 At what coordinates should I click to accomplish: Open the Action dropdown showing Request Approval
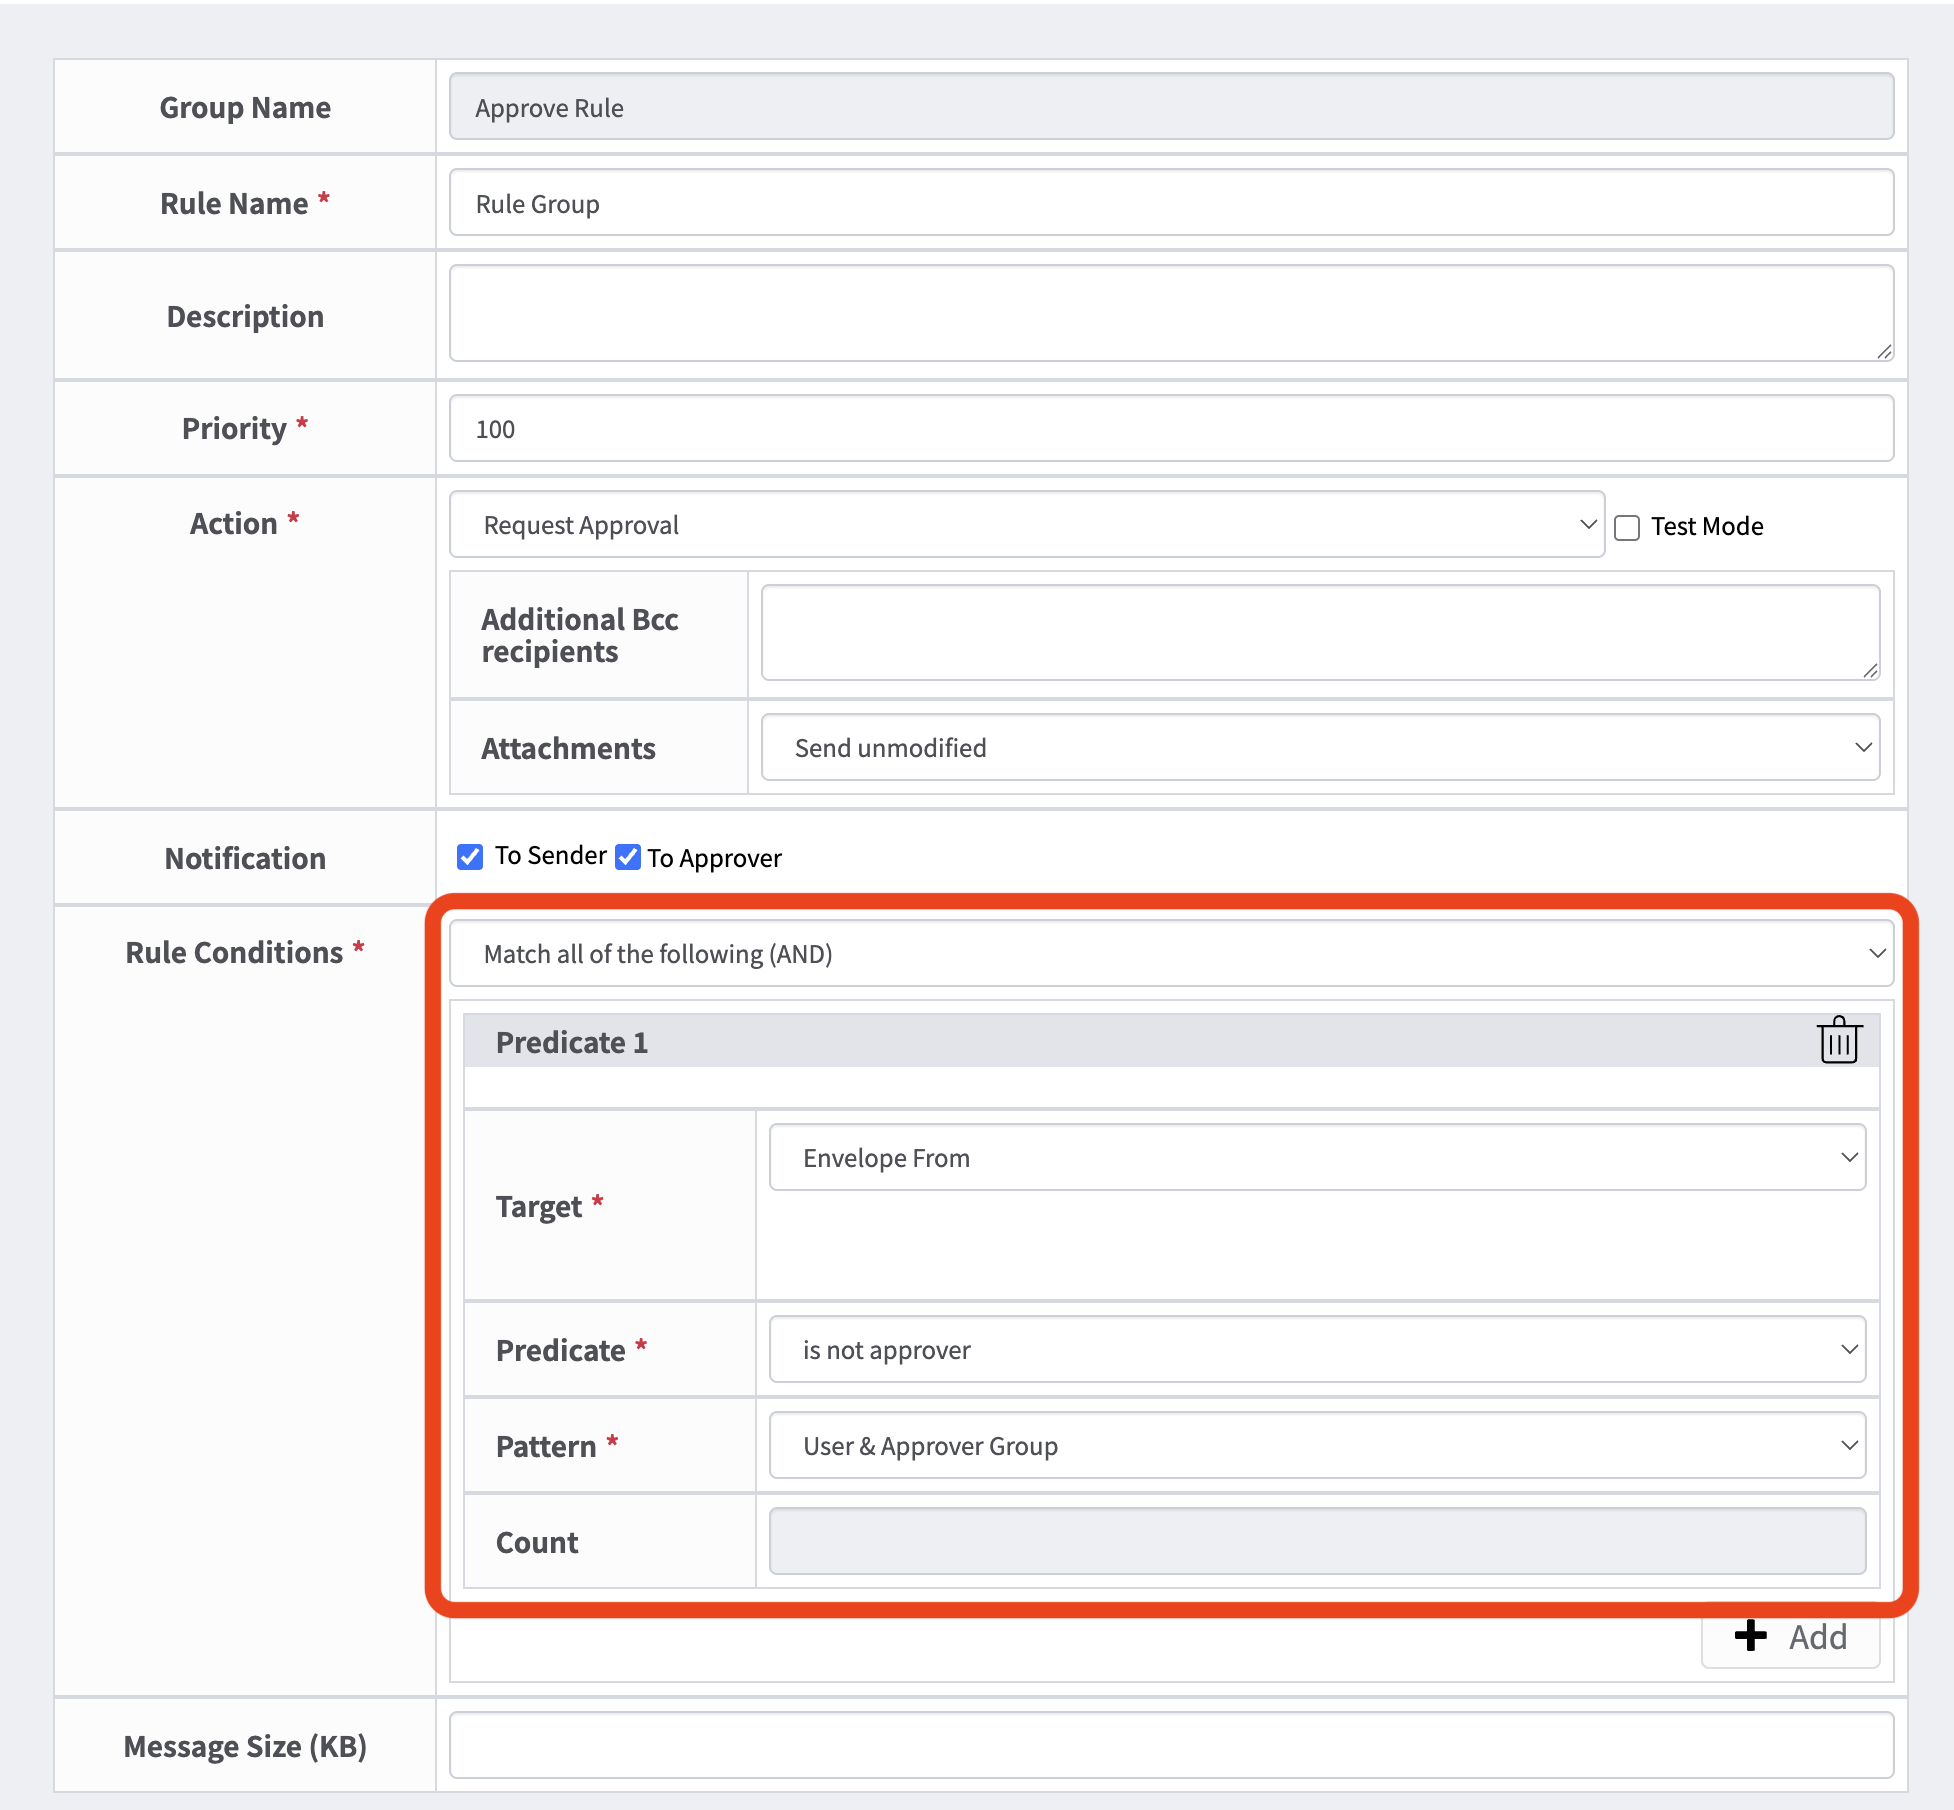pyautogui.click(x=1027, y=524)
